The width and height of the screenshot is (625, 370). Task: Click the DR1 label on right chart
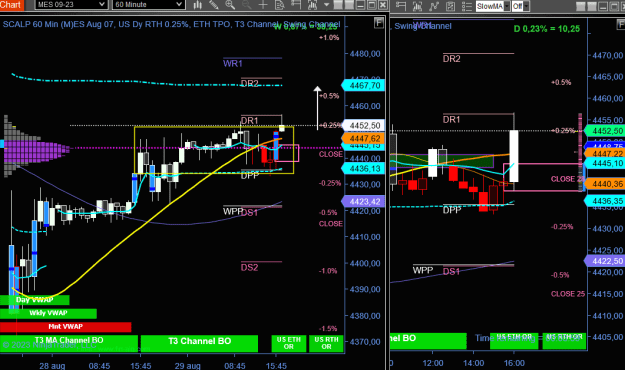452,119
